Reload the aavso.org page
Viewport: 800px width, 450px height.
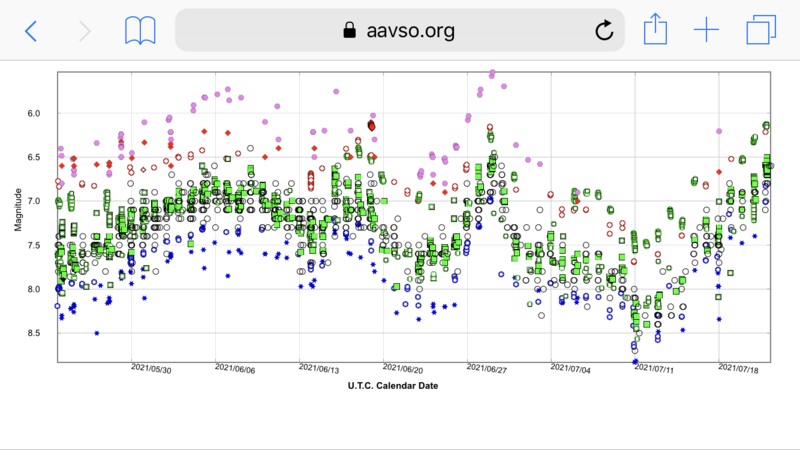(604, 30)
